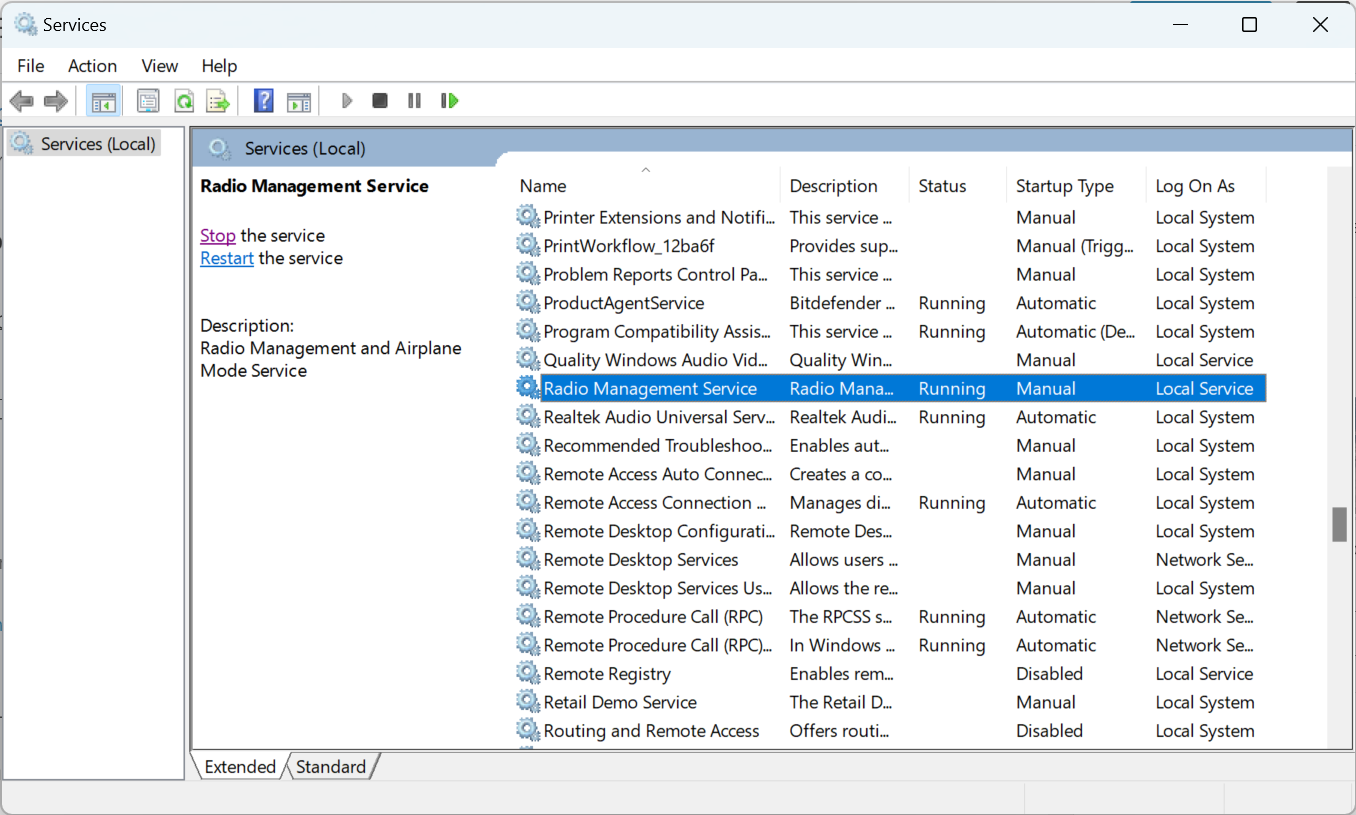Viewport: 1356px width, 815px height.
Task: Toggle the console tree show/hide icon
Action: coord(103,100)
